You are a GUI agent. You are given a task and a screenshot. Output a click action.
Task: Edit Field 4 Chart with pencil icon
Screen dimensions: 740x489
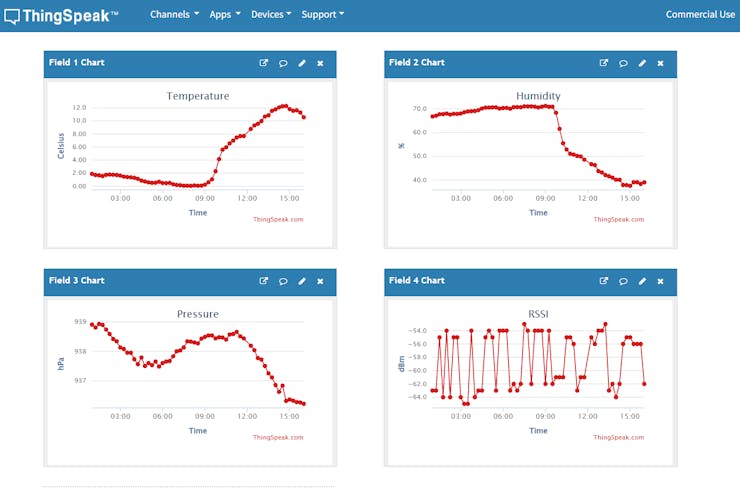pos(642,281)
